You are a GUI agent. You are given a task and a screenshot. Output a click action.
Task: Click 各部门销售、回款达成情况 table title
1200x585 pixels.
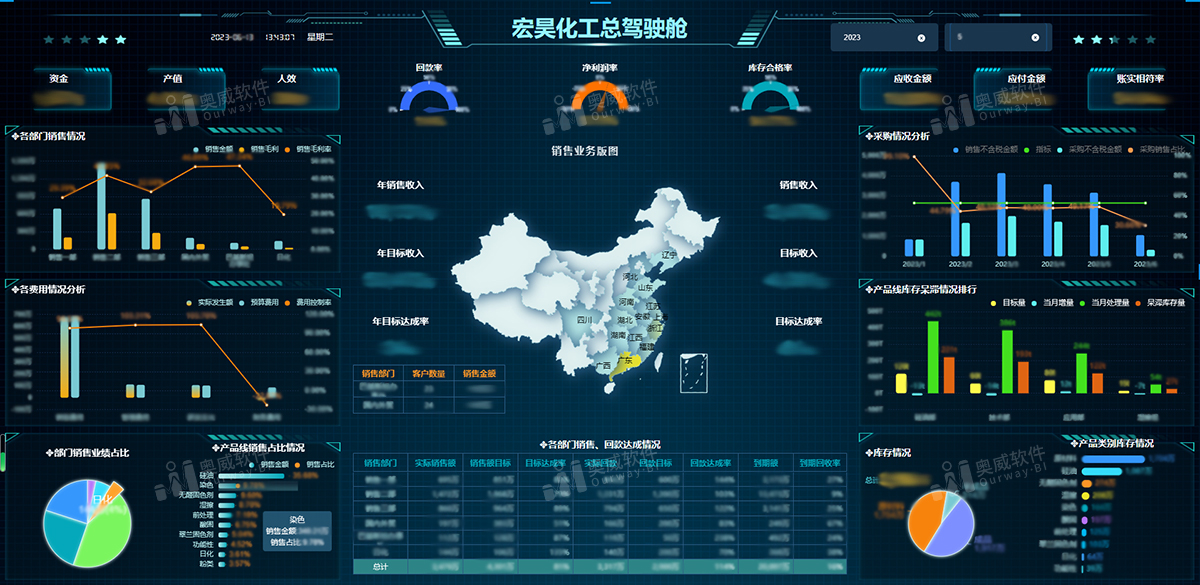coord(599,444)
